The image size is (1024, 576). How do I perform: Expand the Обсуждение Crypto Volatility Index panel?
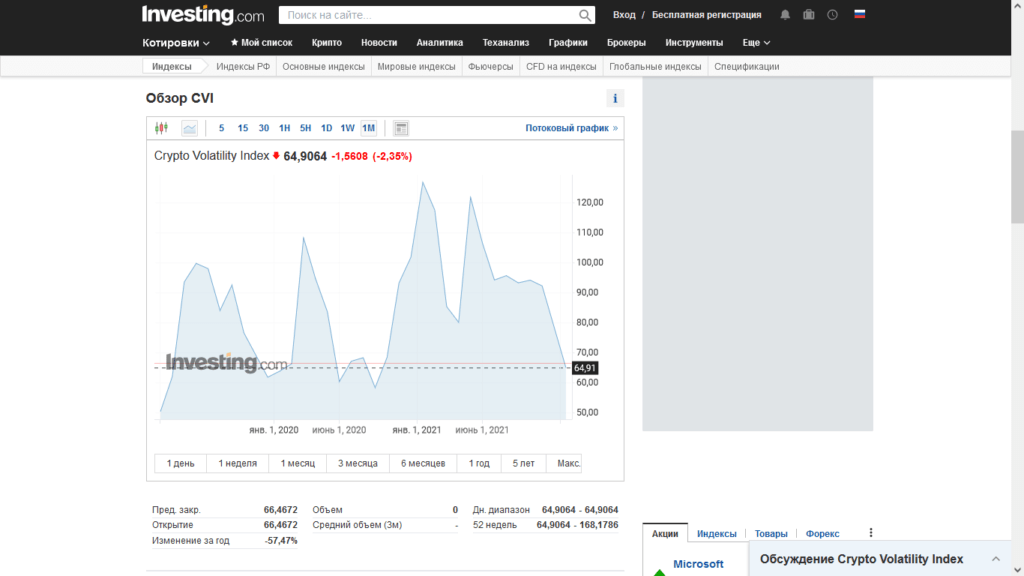pos(995,559)
